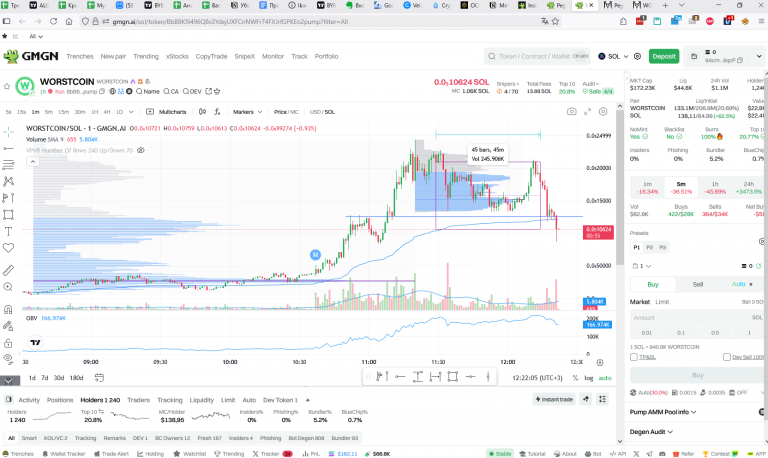Copy the Bb88...pump contract address
Screen dimensions: 768x458
point(102,91)
